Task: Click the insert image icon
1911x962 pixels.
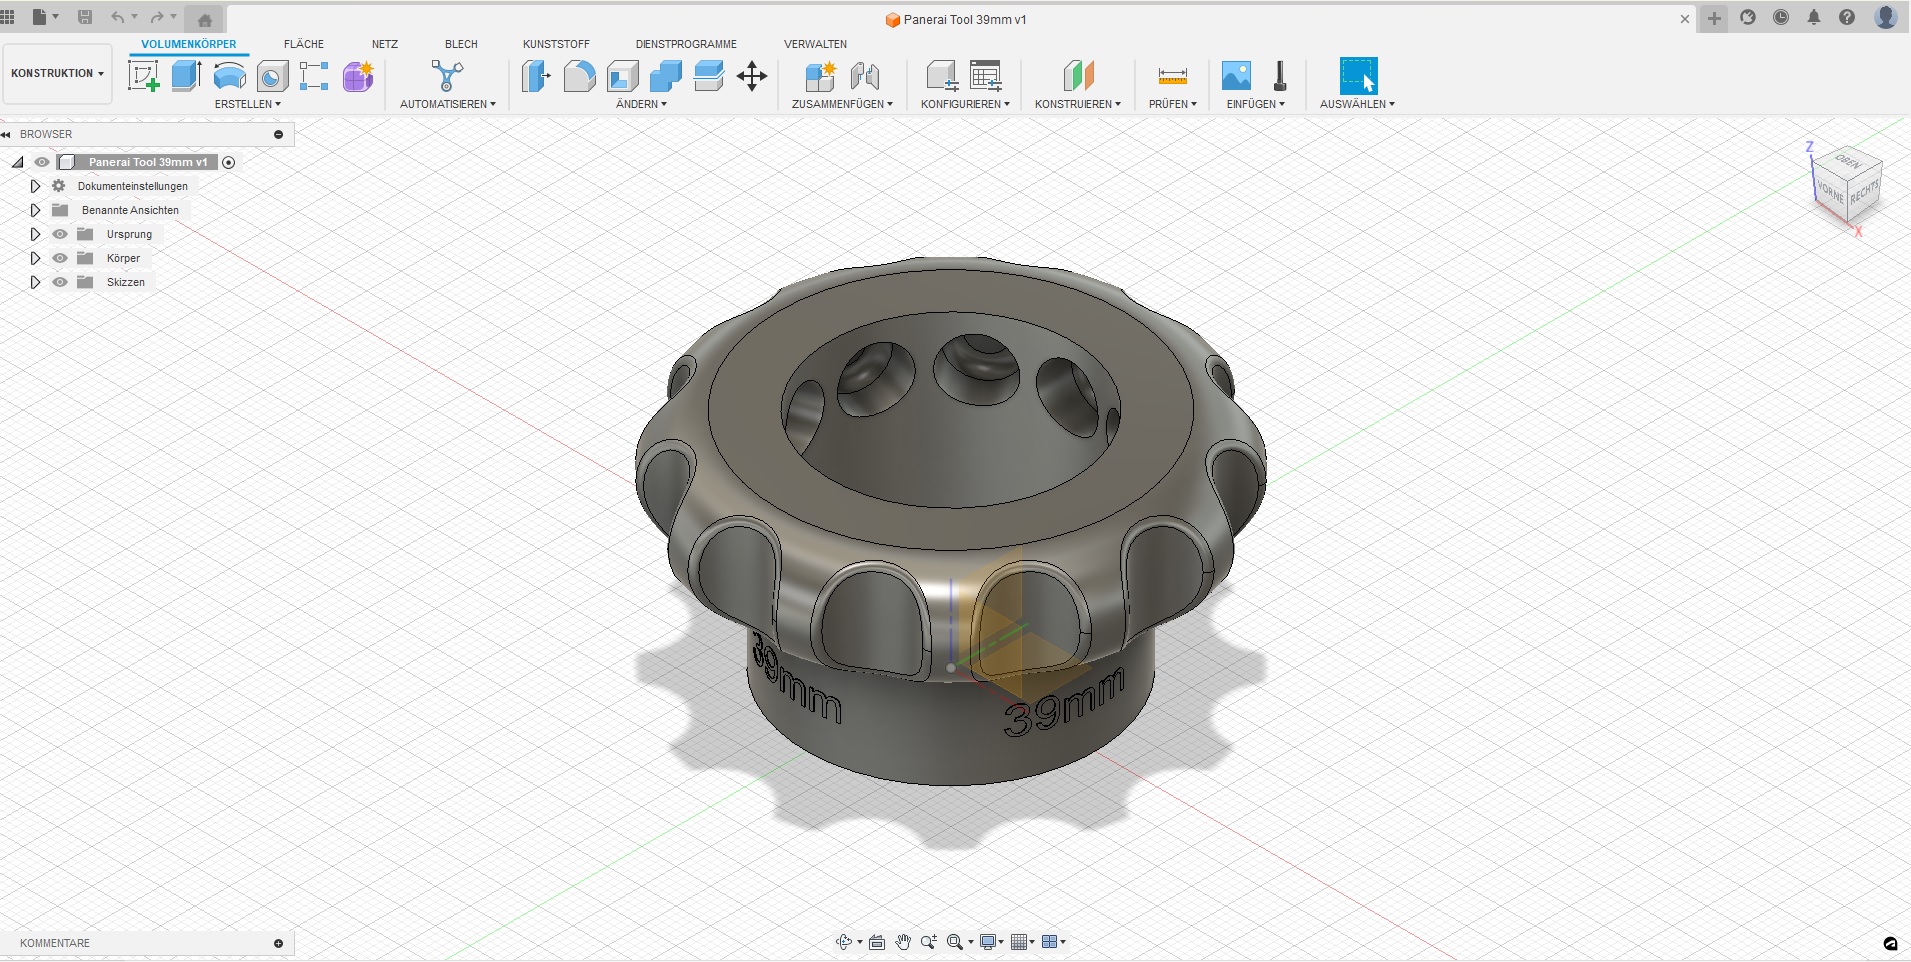Action: pyautogui.click(x=1236, y=76)
